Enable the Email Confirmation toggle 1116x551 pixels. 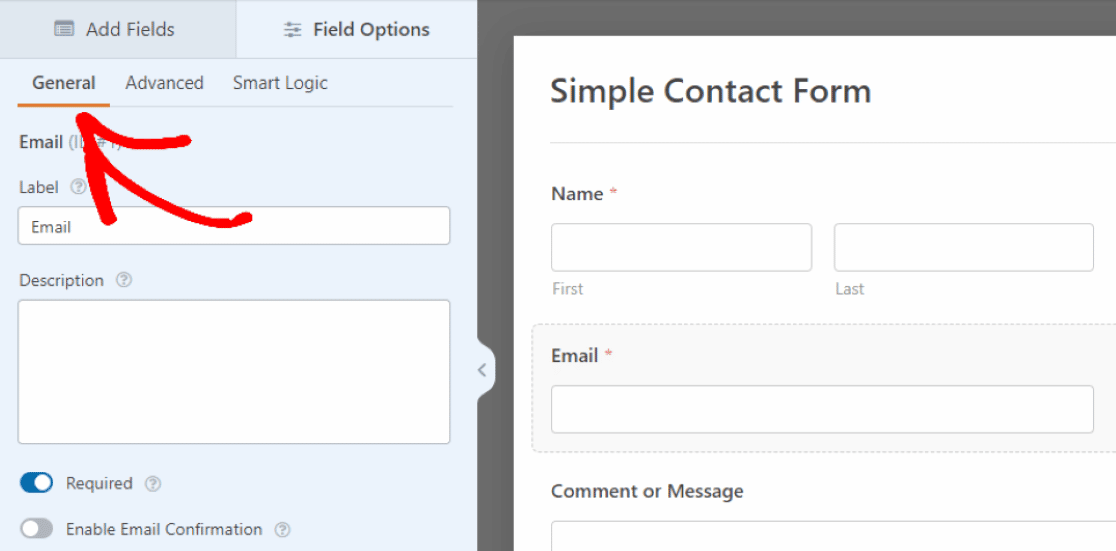(x=37, y=529)
